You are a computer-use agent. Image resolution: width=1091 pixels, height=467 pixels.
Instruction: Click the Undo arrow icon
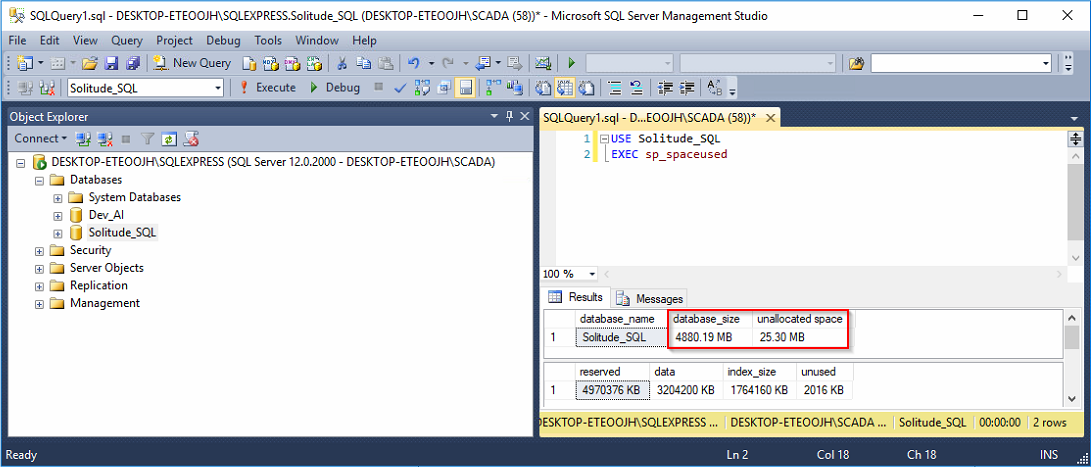[x=413, y=63]
